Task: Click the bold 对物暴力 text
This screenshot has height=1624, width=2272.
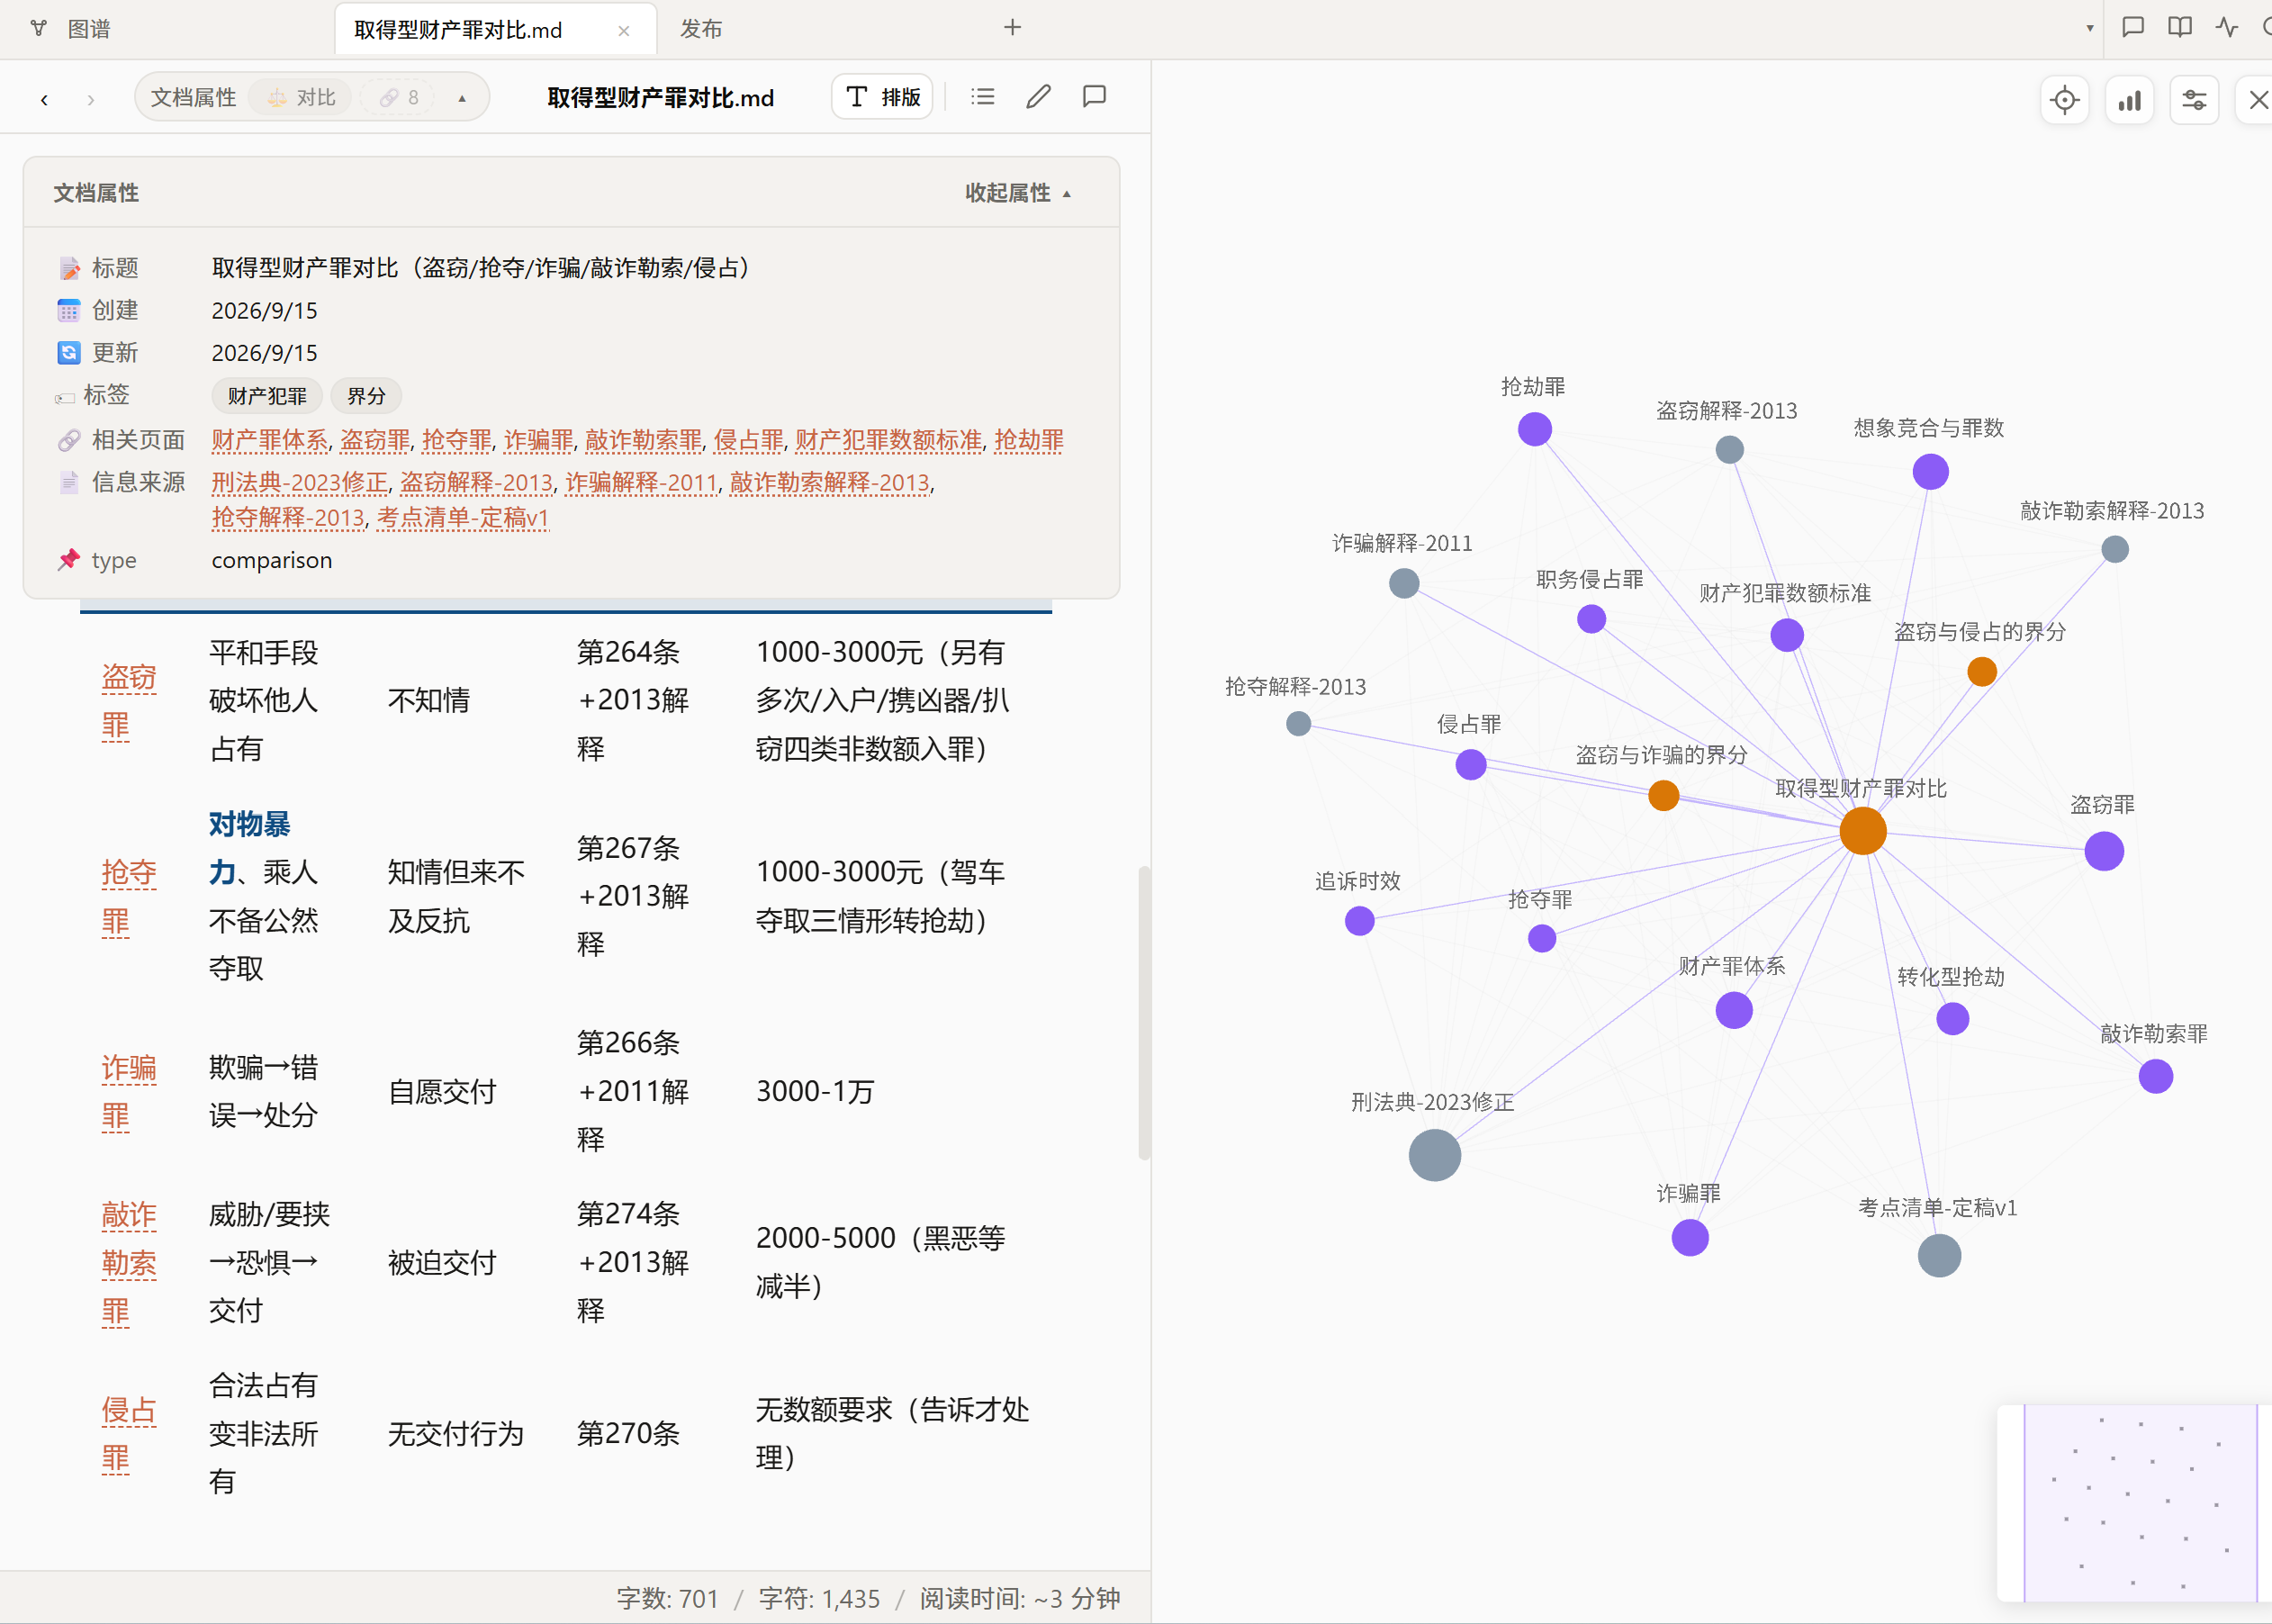Action: pos(250,848)
